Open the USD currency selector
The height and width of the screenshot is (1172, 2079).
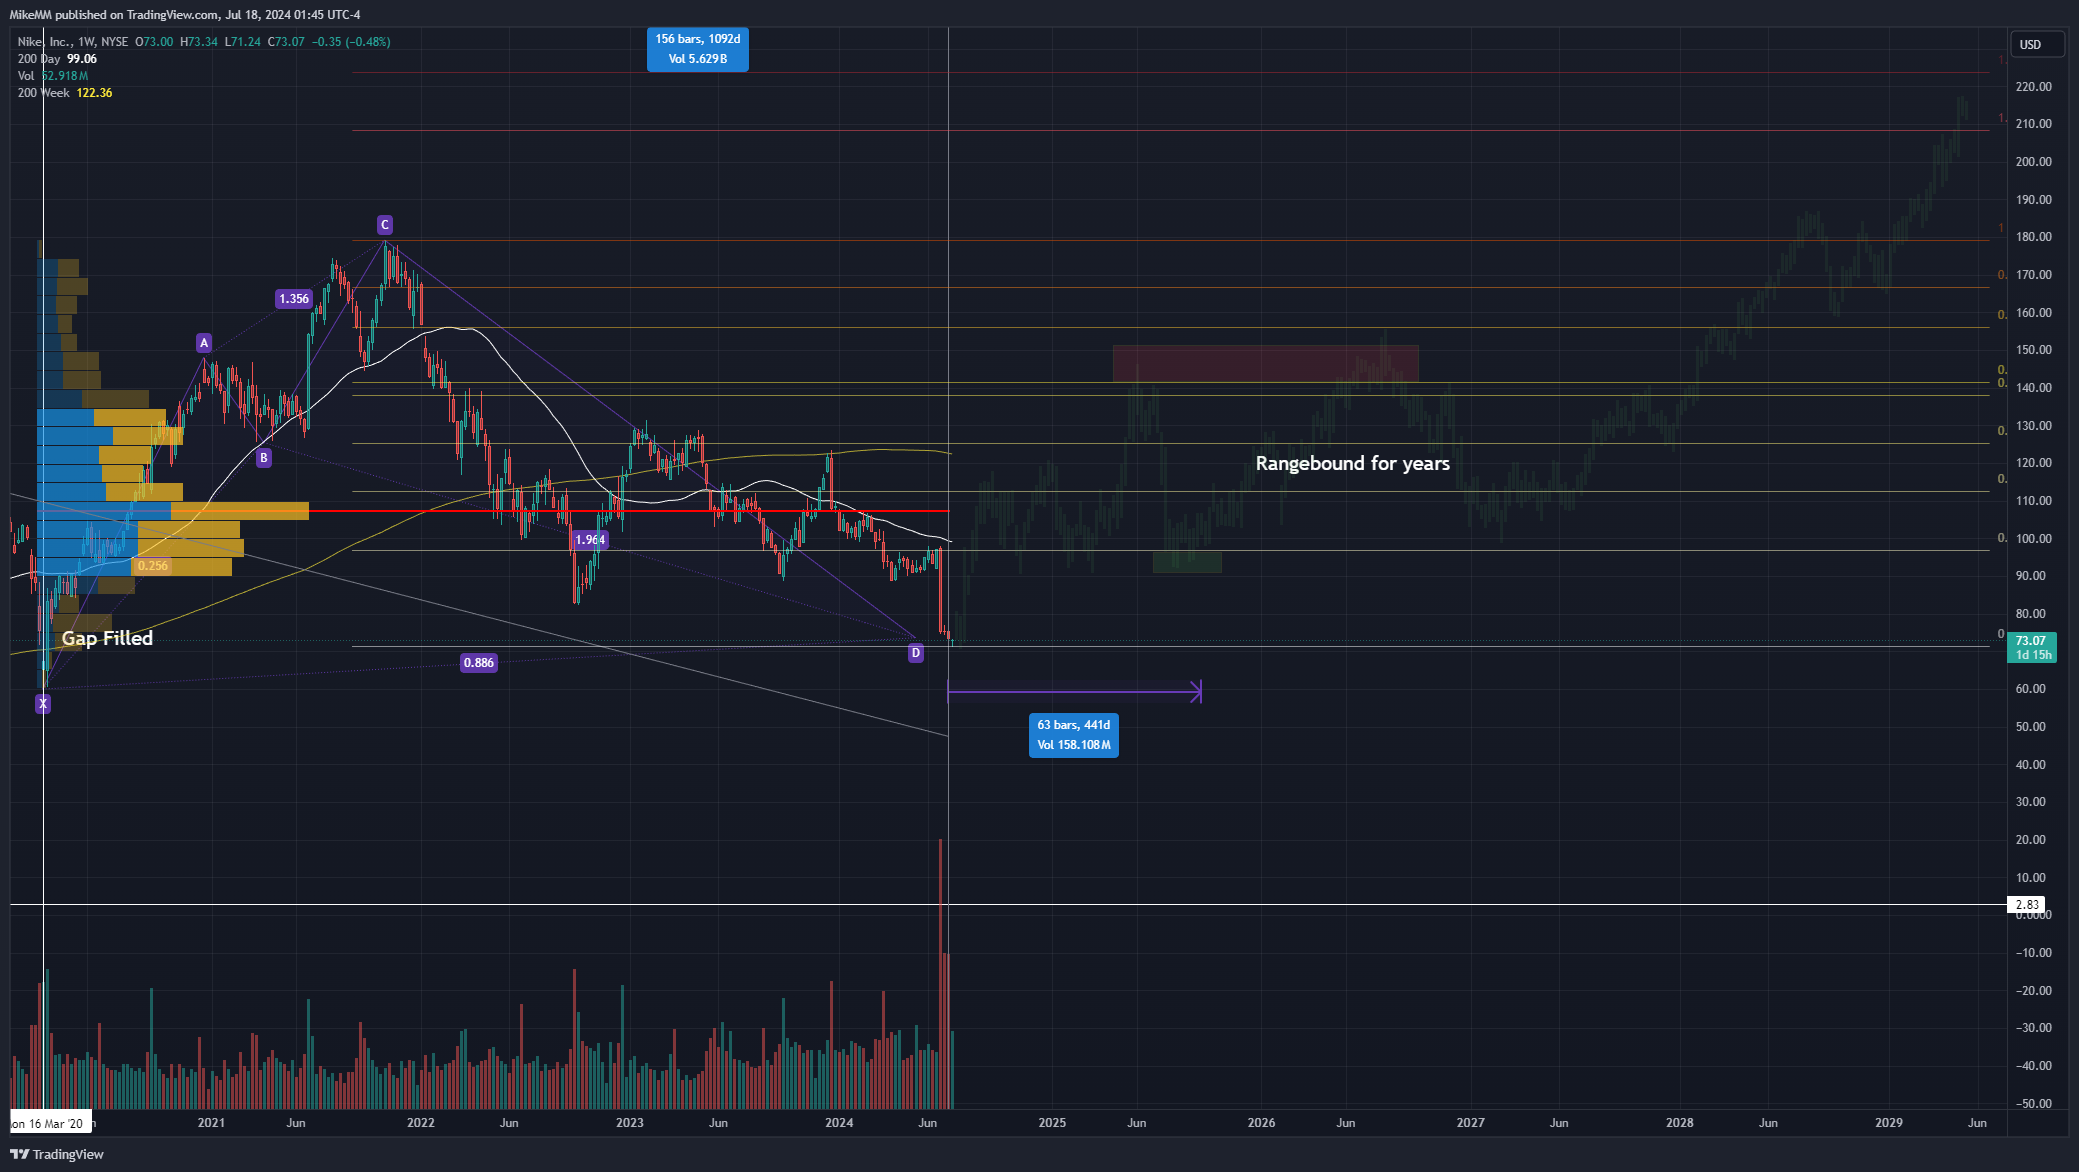(x=2036, y=44)
